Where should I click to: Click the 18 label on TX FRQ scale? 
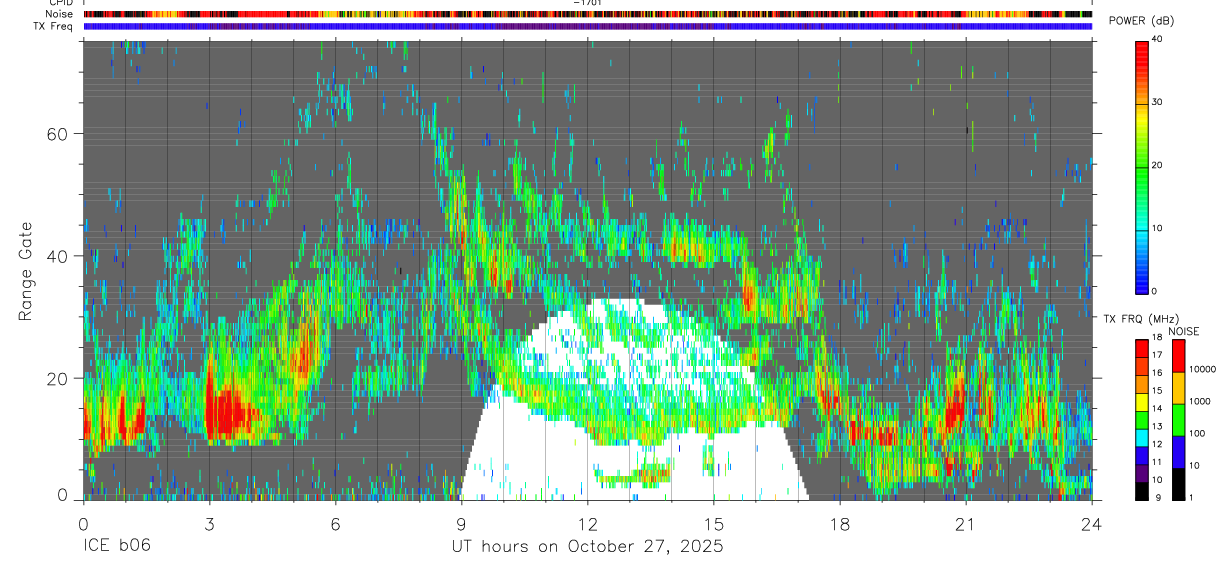pos(1157,337)
